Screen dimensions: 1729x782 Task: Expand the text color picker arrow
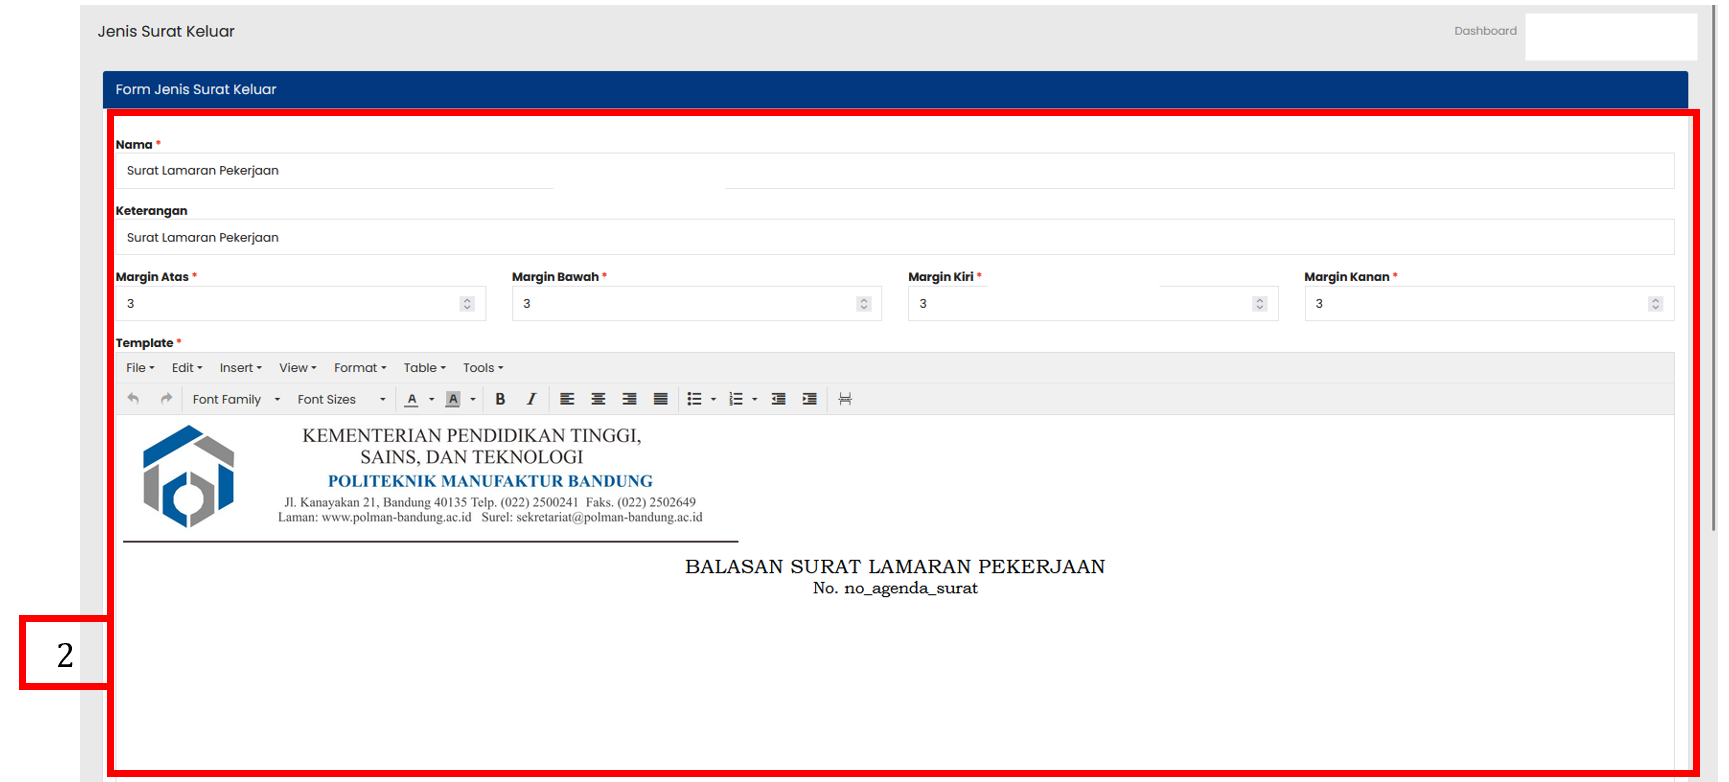point(432,399)
